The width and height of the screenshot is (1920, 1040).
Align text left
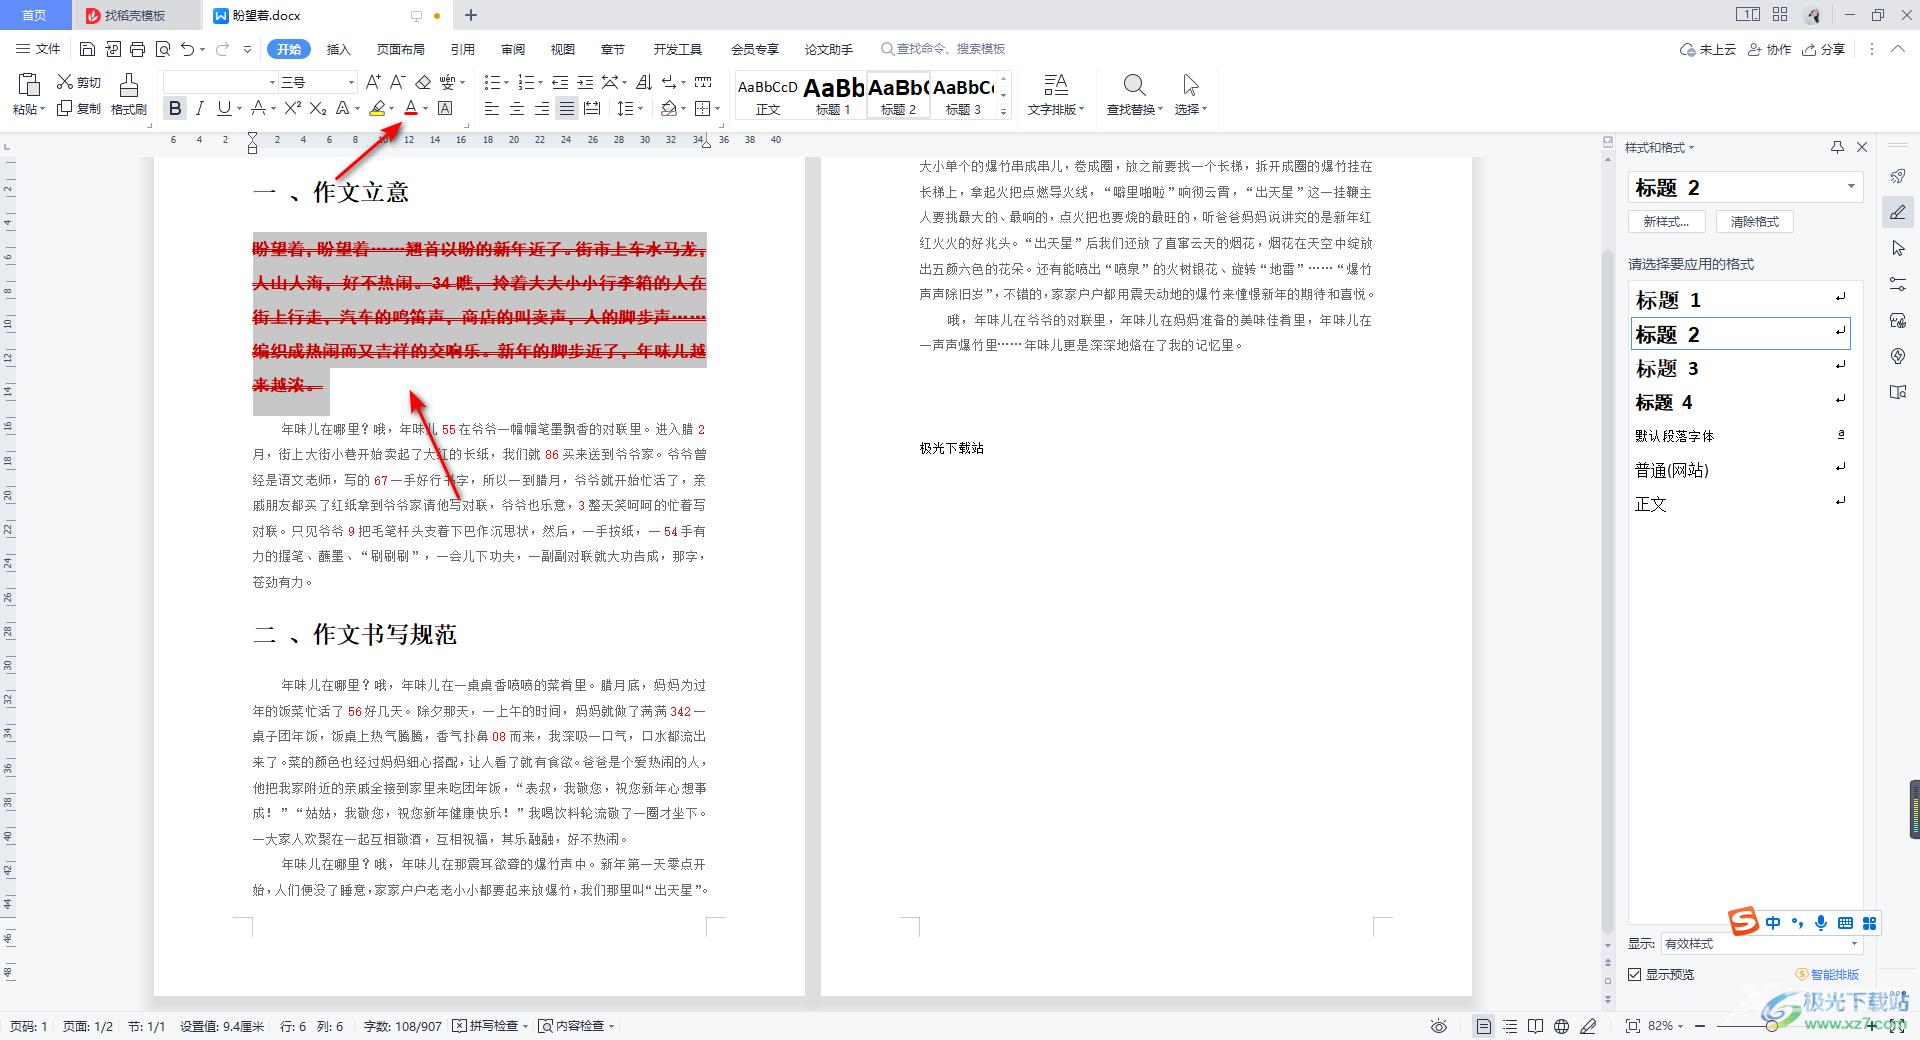tap(491, 108)
